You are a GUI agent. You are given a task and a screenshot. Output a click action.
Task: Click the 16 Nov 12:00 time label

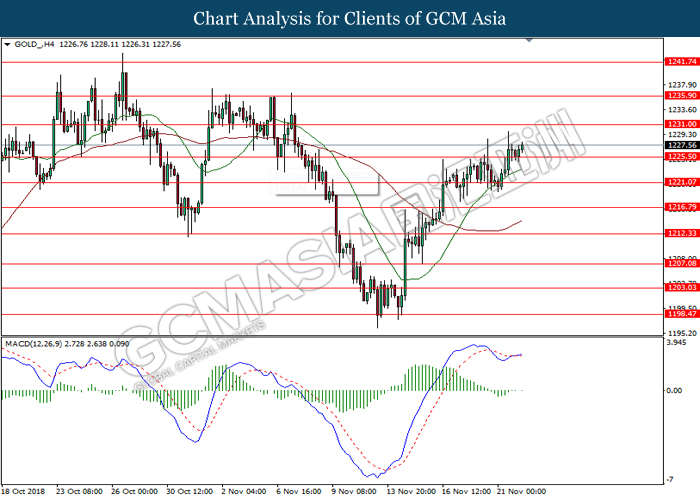[467, 491]
